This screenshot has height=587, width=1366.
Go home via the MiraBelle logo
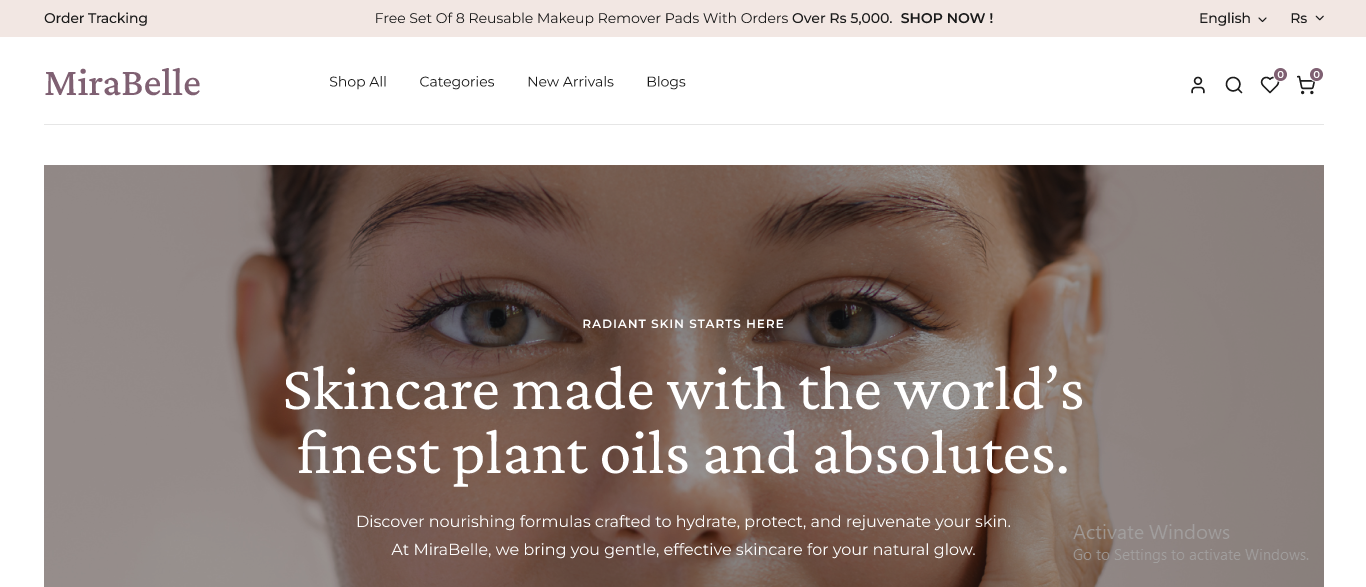[x=122, y=82]
